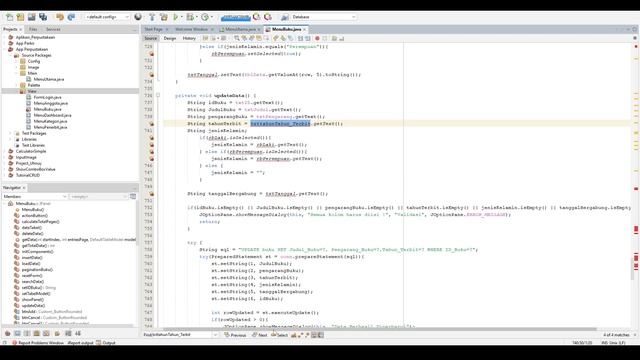640x360 pixels.
Task: Click the Open Project toolbar icon
Action: tap(31, 17)
